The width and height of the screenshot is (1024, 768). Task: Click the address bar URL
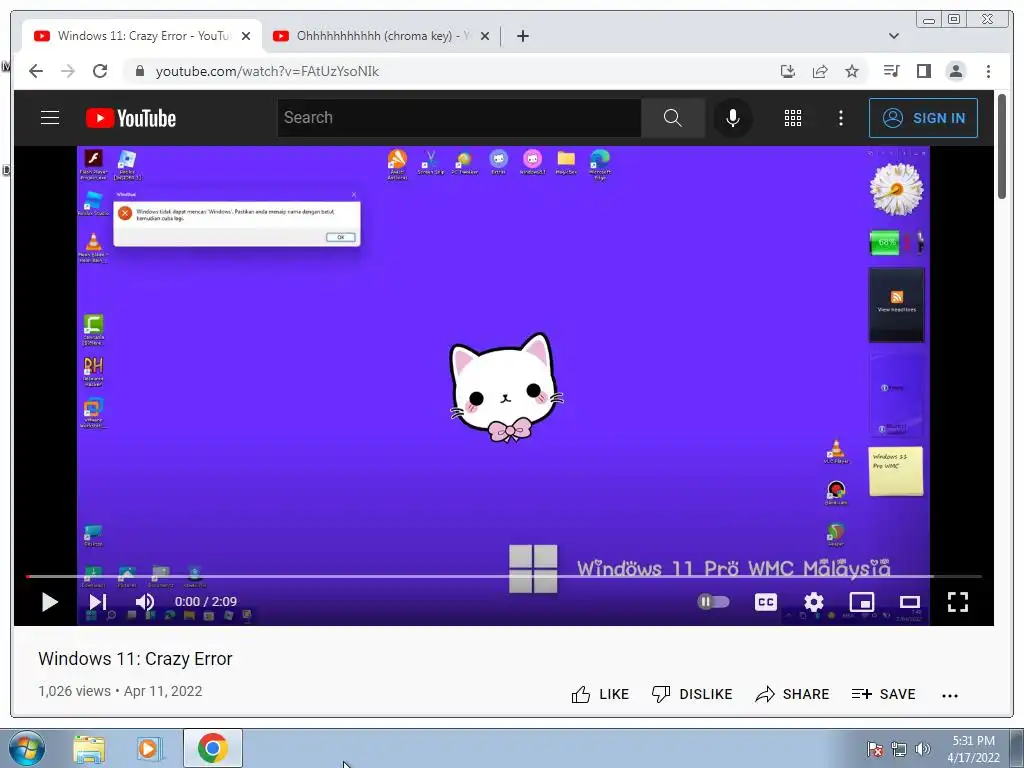267,71
